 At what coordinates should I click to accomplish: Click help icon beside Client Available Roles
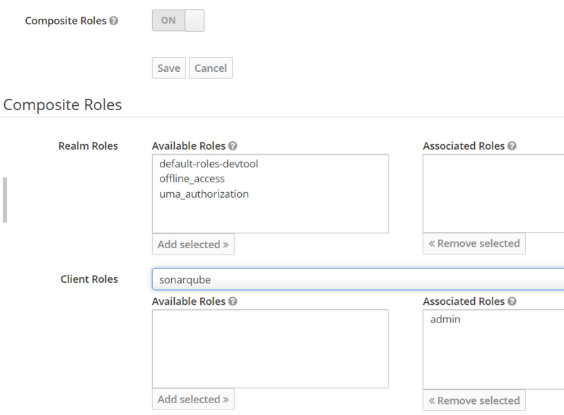click(x=233, y=301)
